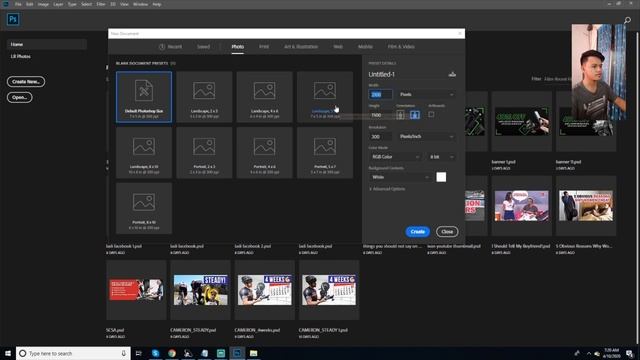The height and width of the screenshot is (360, 640).
Task: Click microphone icon in taskbar search
Action: 123,353
